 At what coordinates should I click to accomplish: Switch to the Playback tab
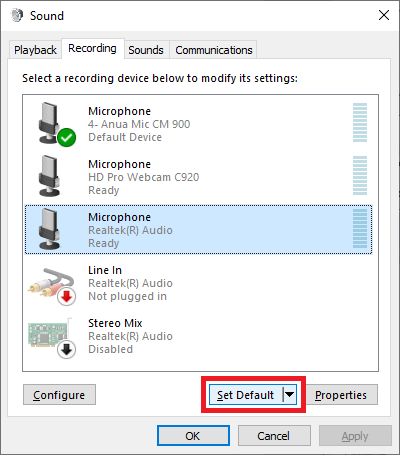[x=35, y=50]
